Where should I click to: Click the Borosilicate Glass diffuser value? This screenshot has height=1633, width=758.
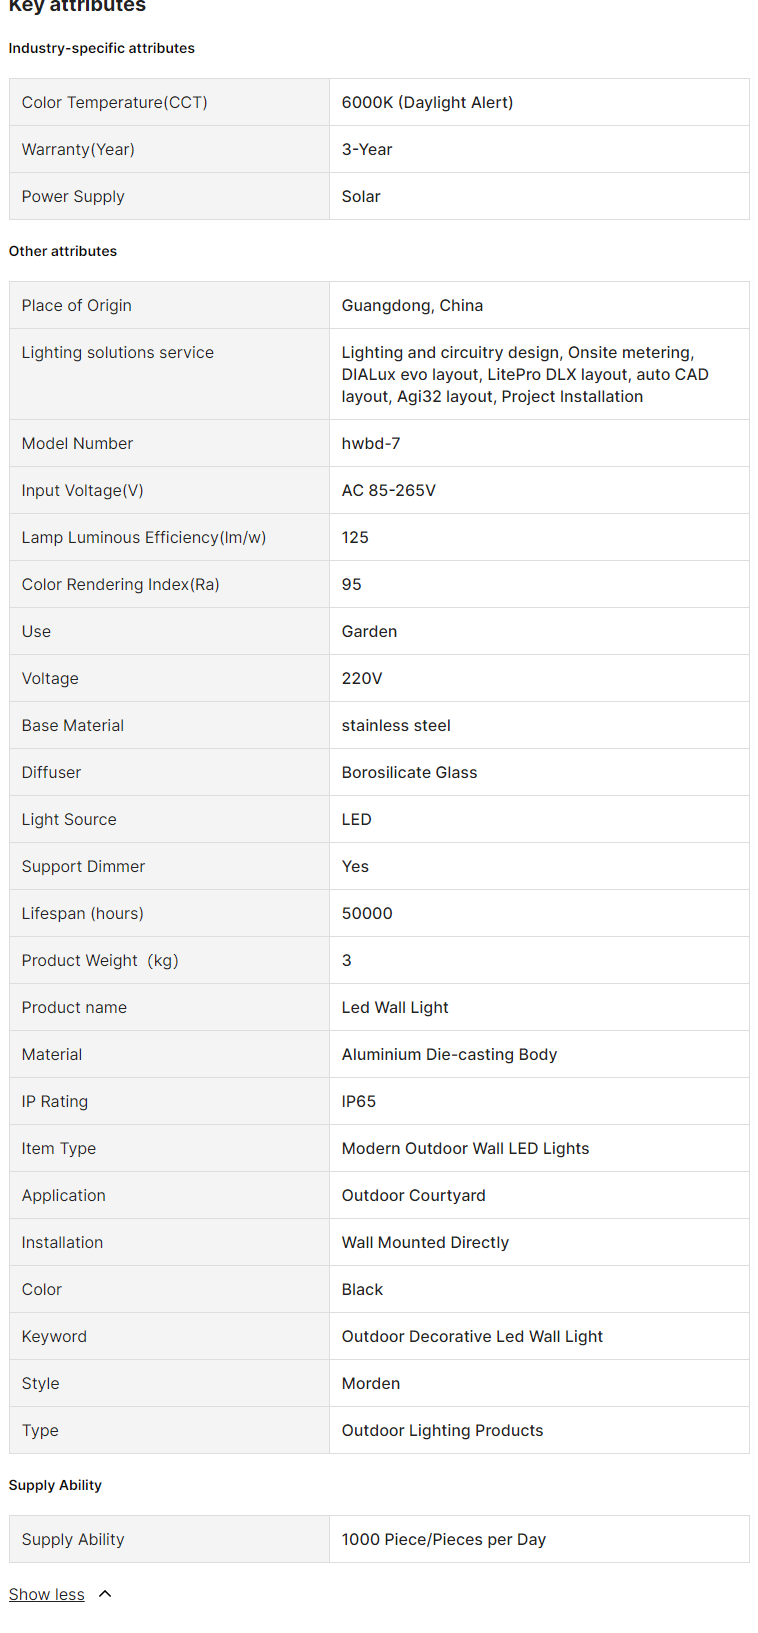pyautogui.click(x=409, y=772)
